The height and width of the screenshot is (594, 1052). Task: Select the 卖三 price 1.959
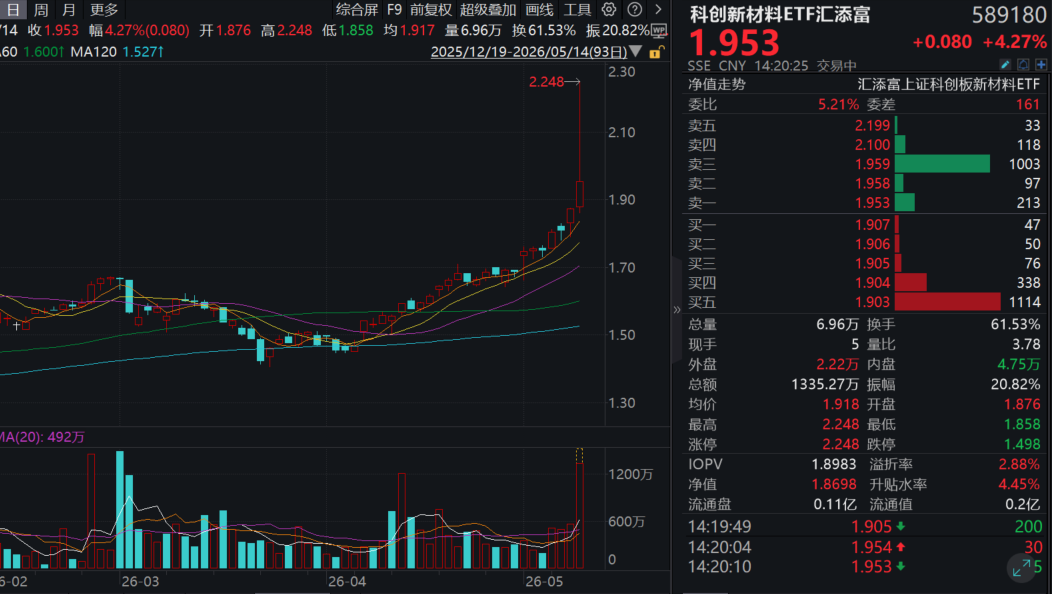coord(872,164)
